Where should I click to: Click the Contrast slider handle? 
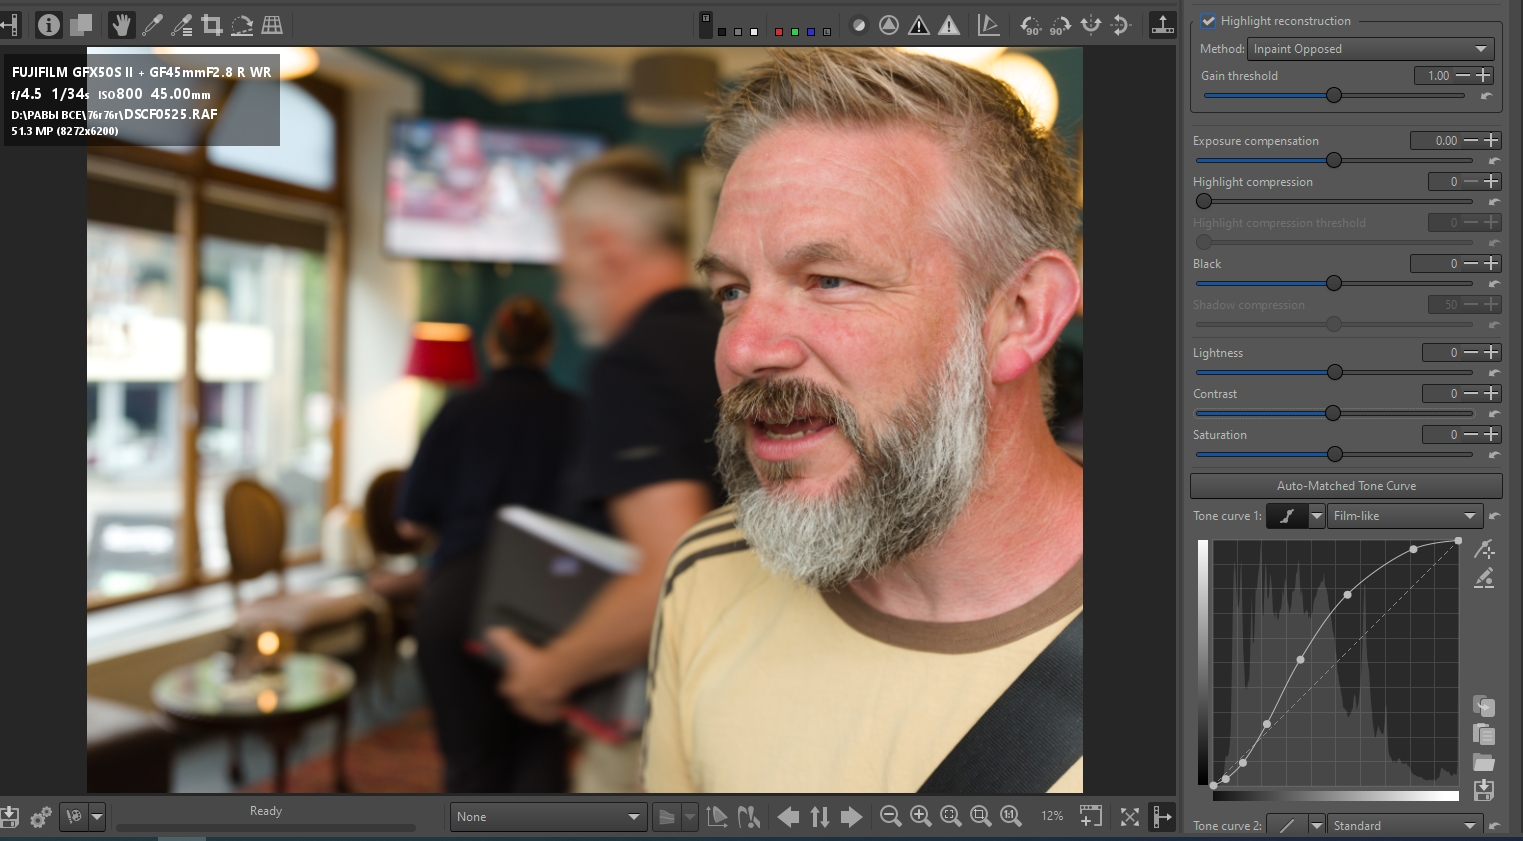(1333, 413)
